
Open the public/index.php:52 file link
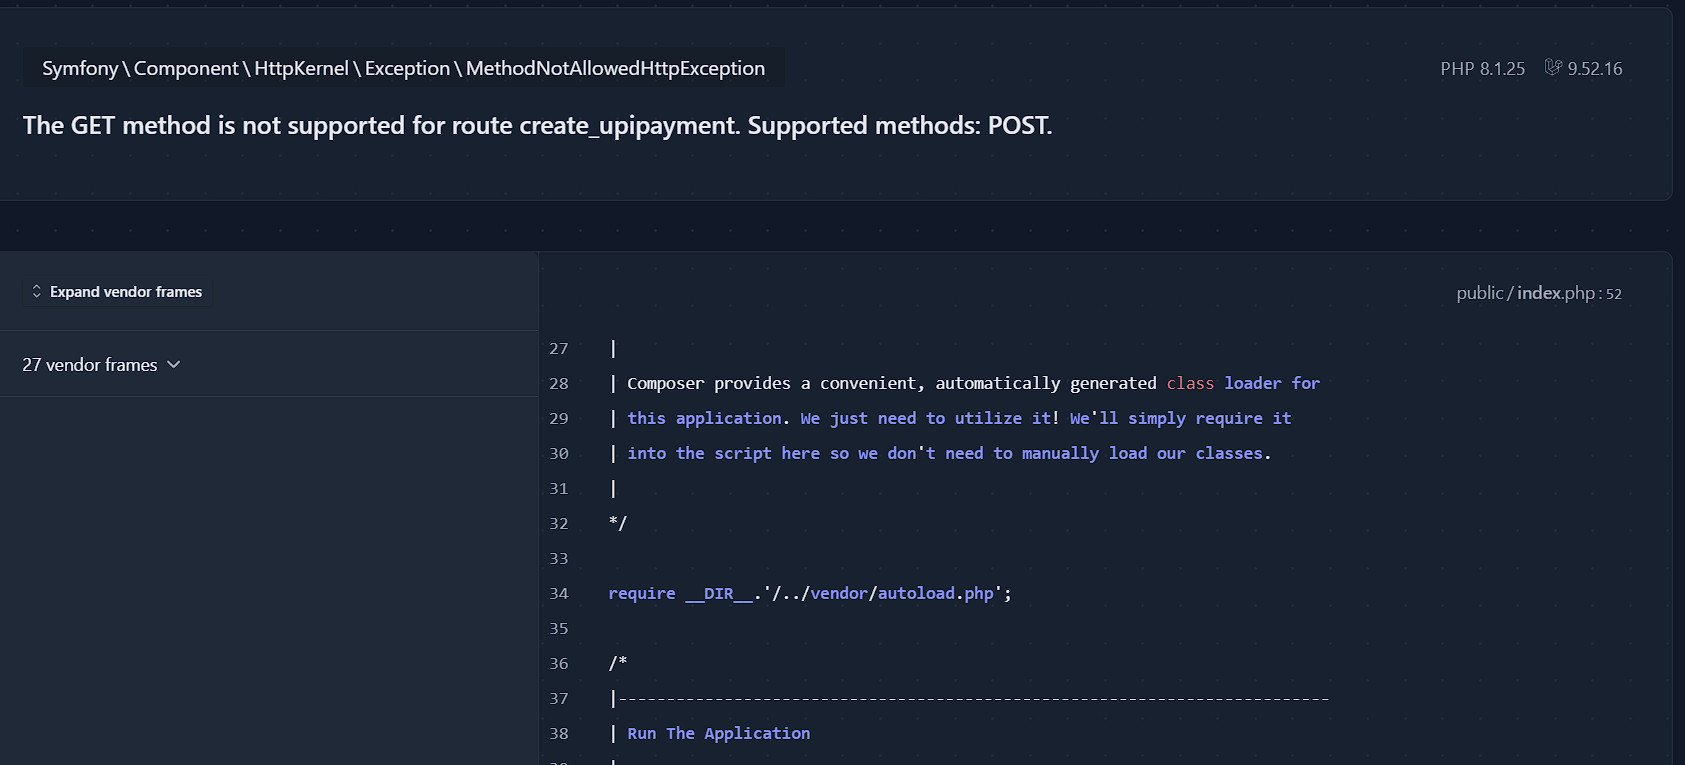[1539, 293]
